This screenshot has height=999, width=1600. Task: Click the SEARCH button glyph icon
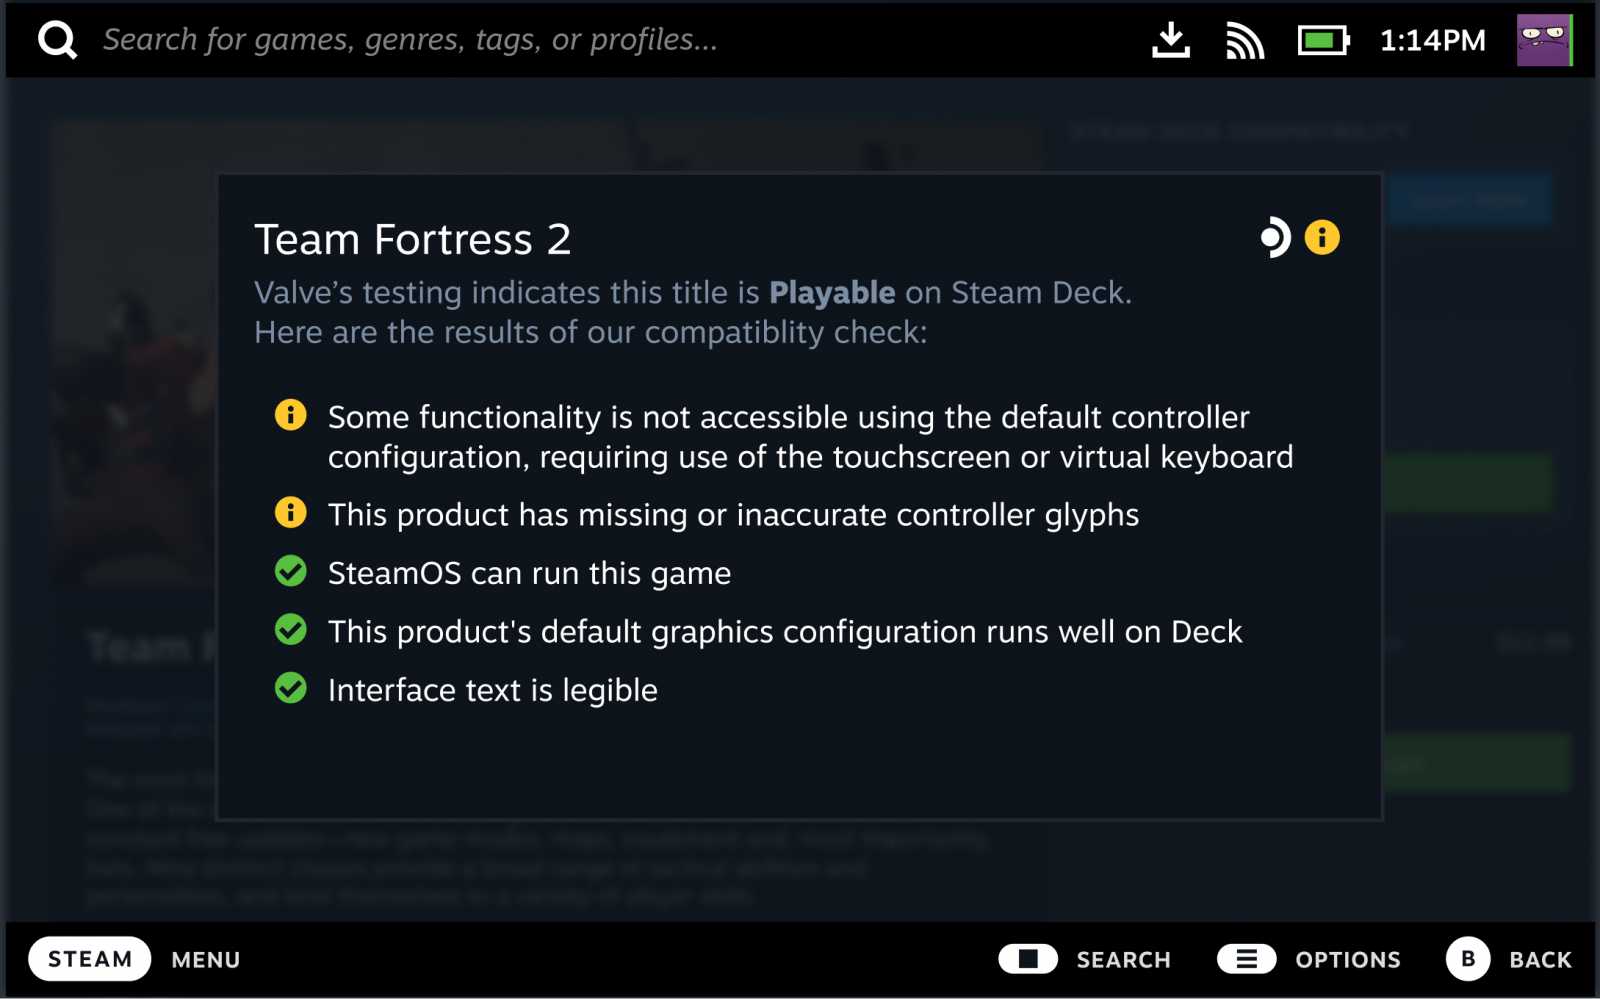[1028, 959]
